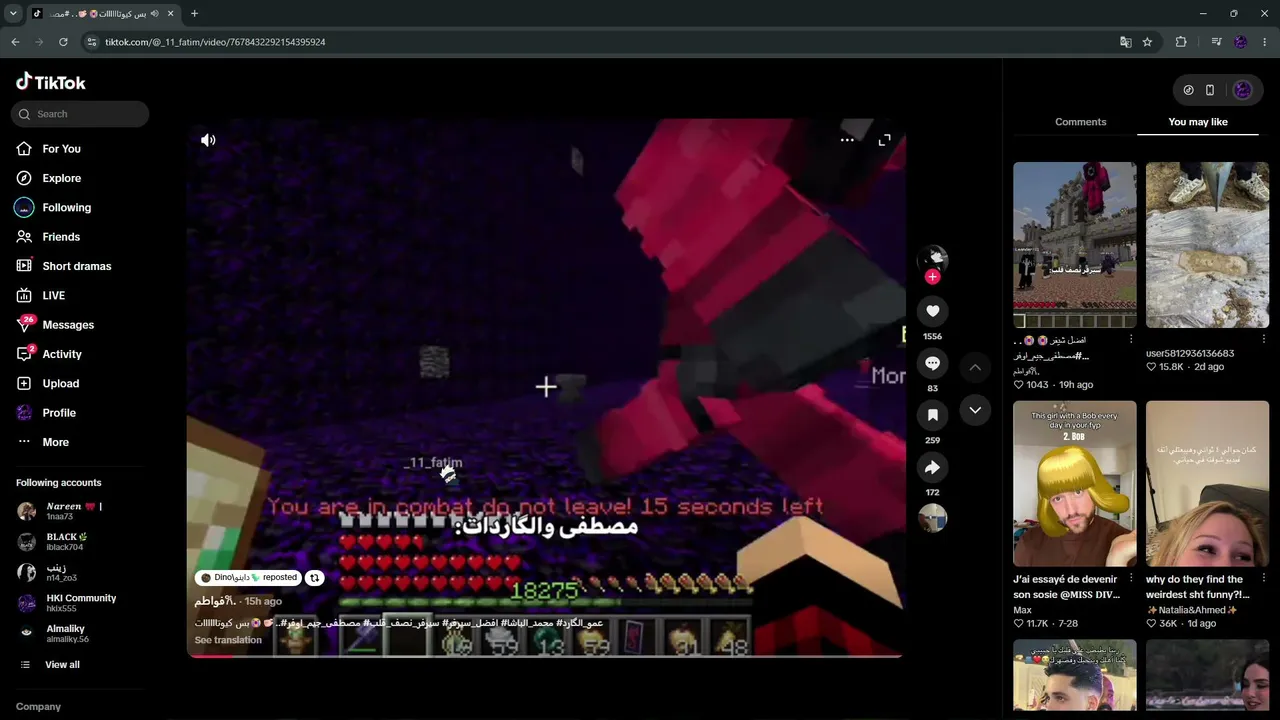Switch to the You may like tab
Viewport: 1280px width, 720px height.
(x=1198, y=122)
